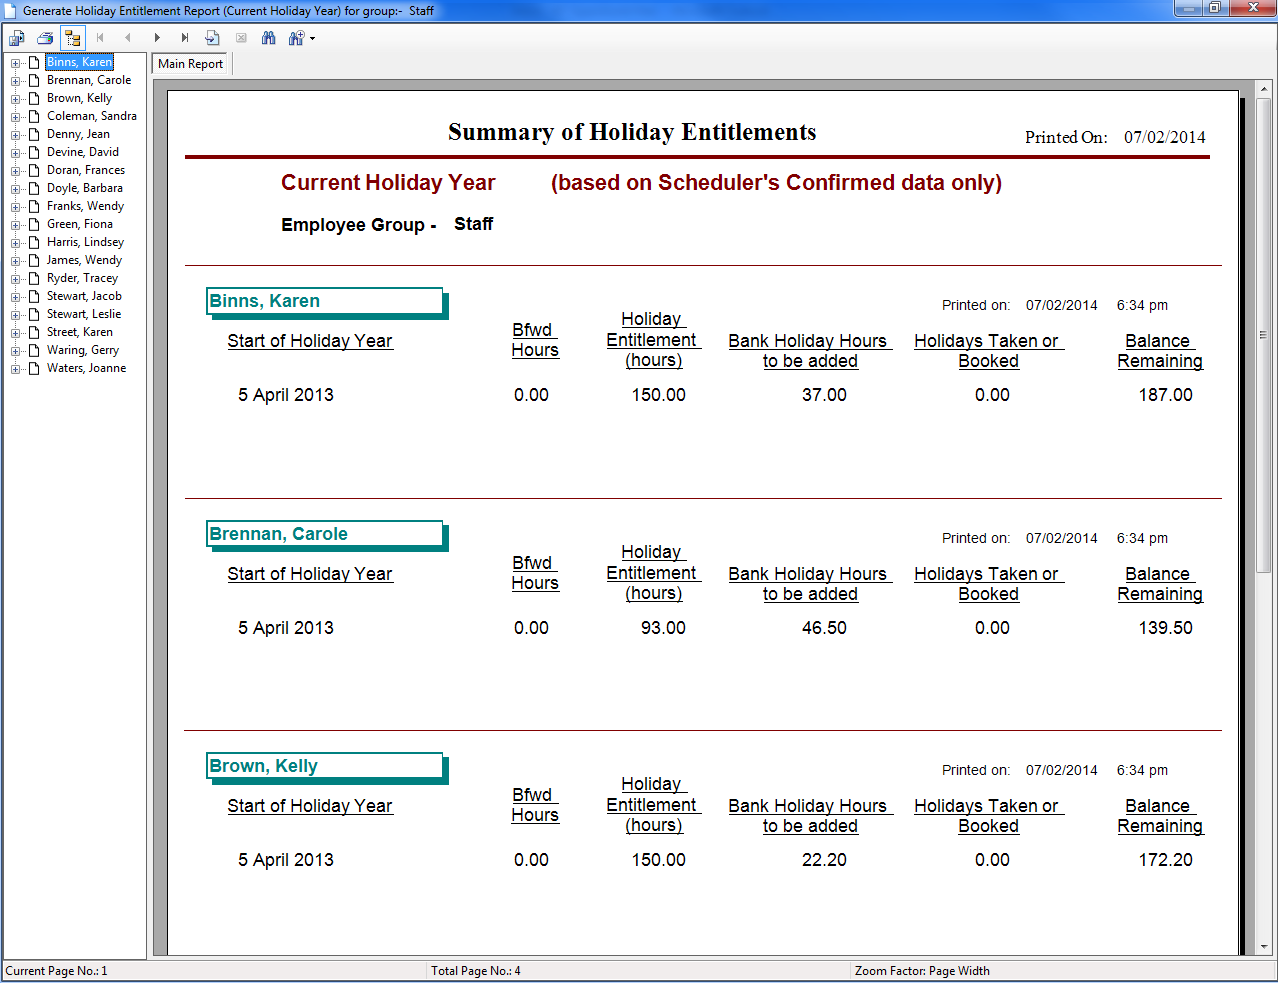Image resolution: width=1278 pixels, height=983 pixels.
Task: Select Waring, Gerry in the tree
Action: (83, 350)
